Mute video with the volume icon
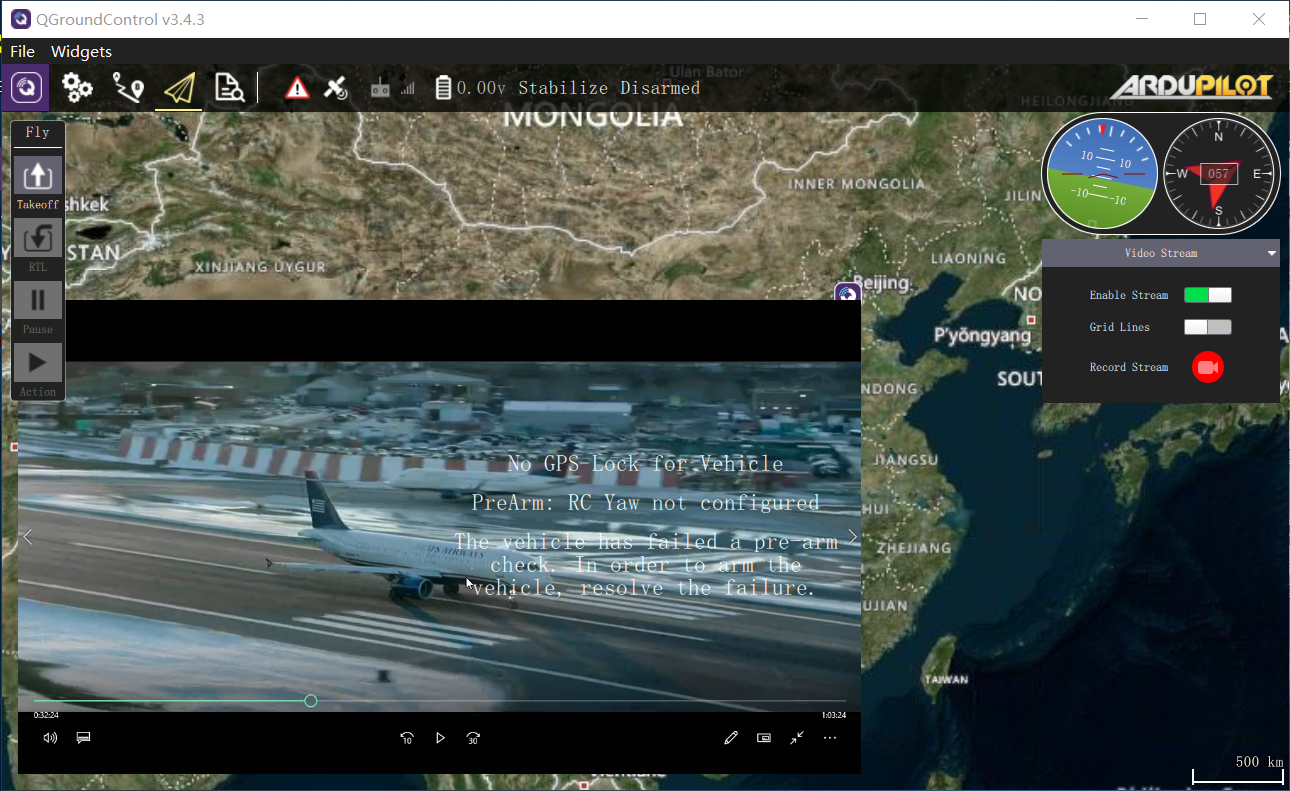The height and width of the screenshot is (791, 1290). [50, 738]
